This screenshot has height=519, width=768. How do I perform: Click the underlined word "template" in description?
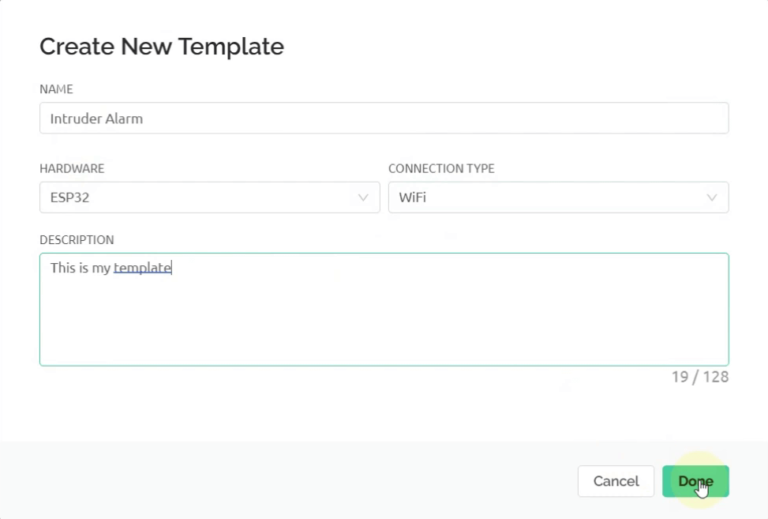(x=142, y=268)
